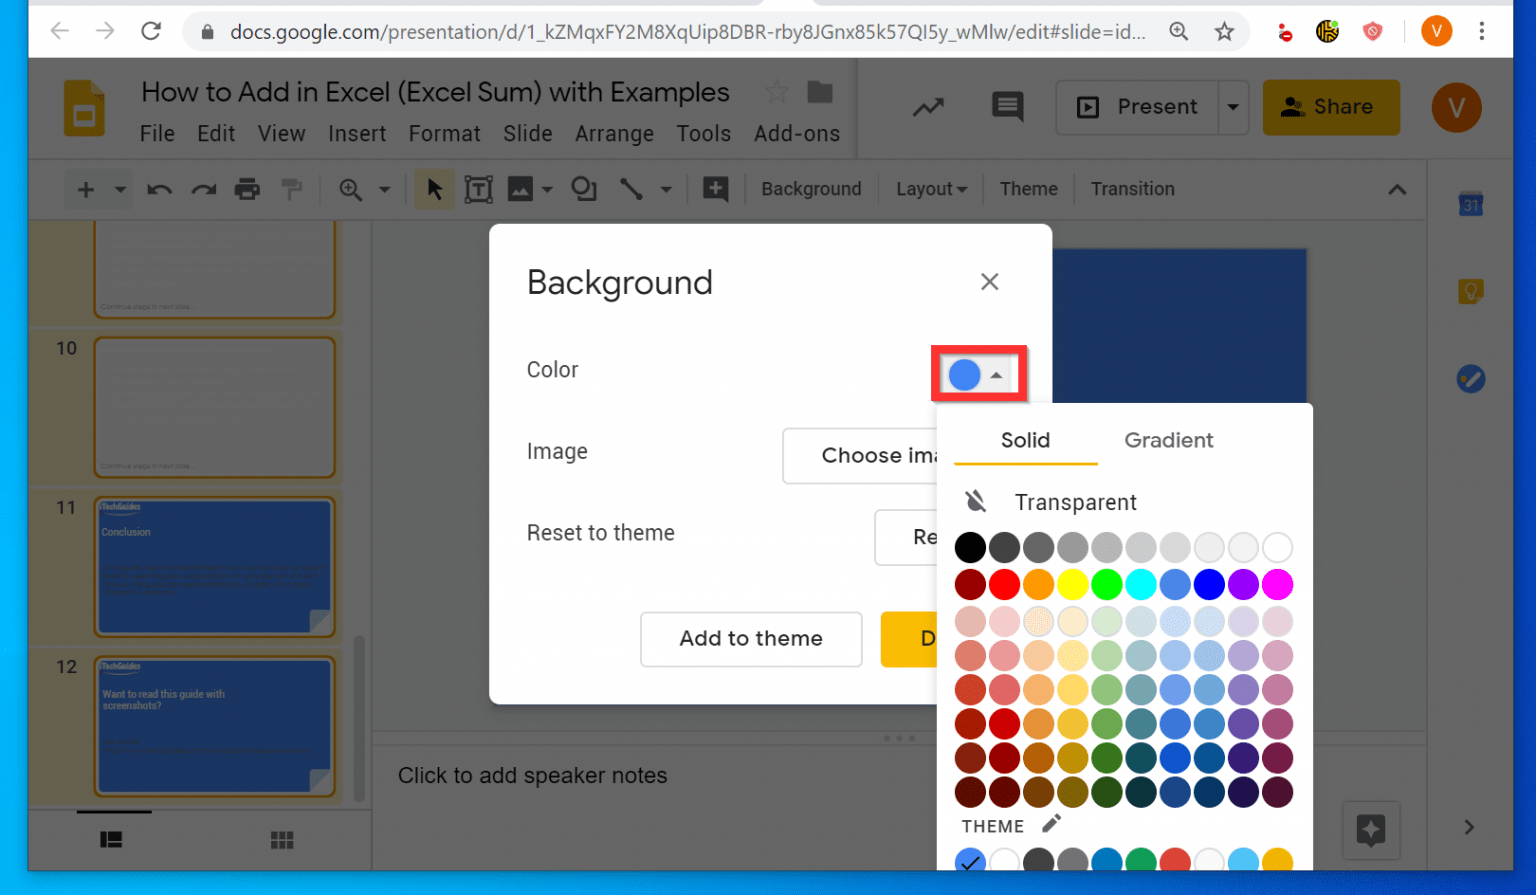Switch to grid view of slides
The width and height of the screenshot is (1536, 895).
click(282, 840)
